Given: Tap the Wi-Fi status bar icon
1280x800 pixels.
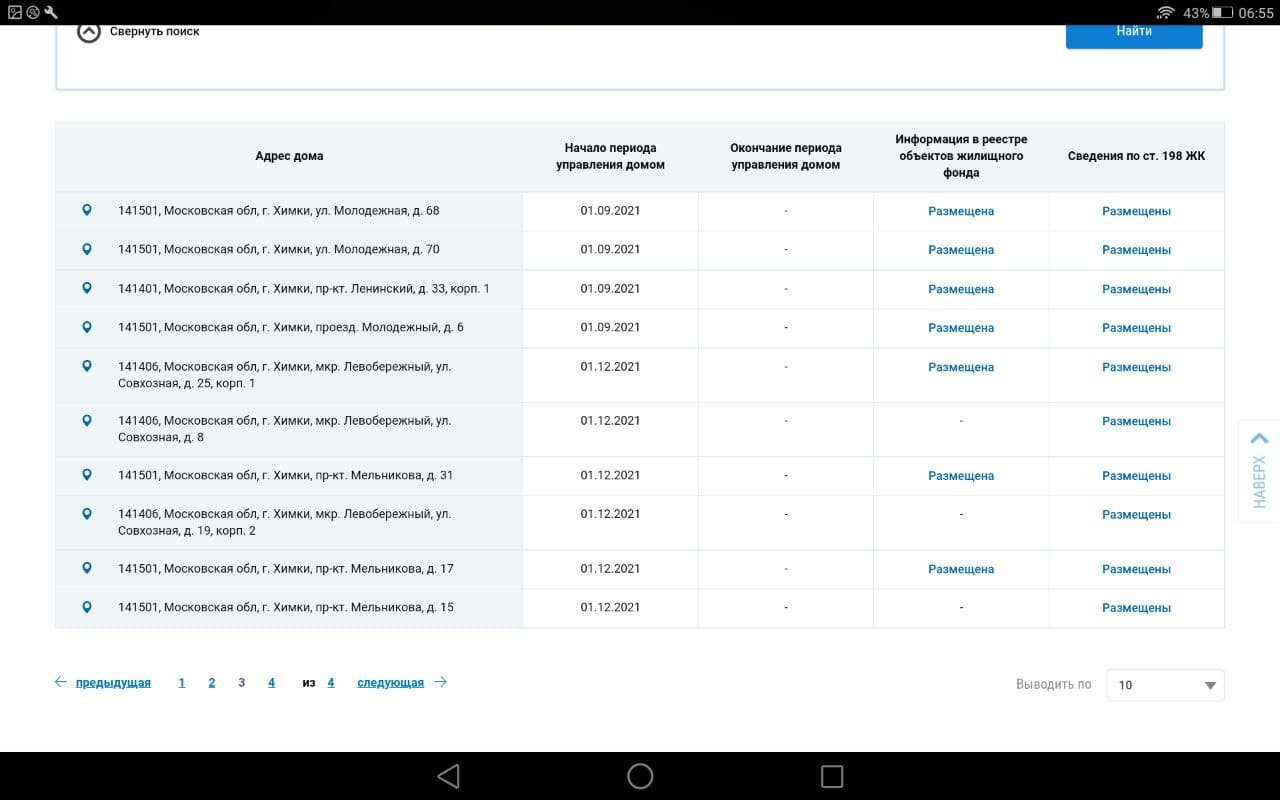Looking at the screenshot, I should [1165, 13].
